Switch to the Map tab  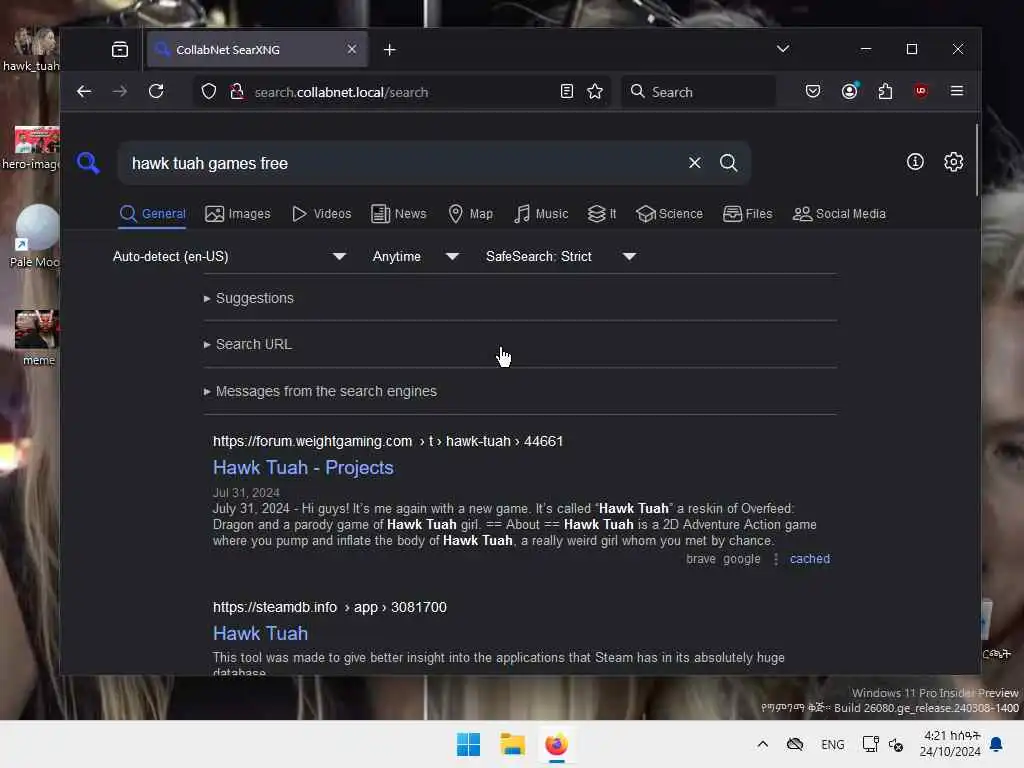point(470,214)
